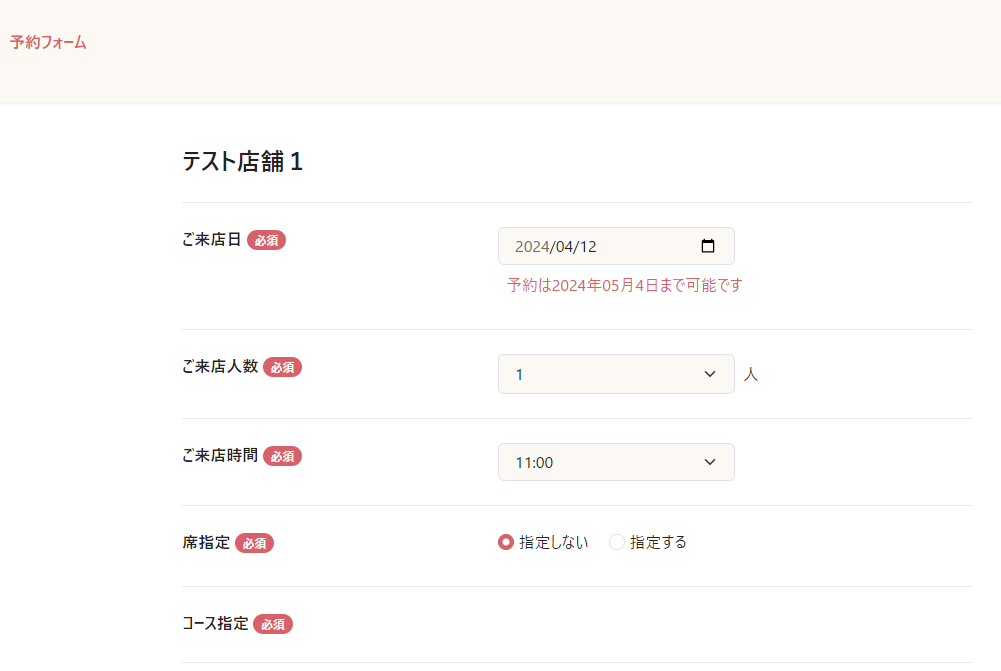This screenshot has height=671, width=1001.
Task: Expand the ご来店人数 dropdown
Action: tap(615, 374)
